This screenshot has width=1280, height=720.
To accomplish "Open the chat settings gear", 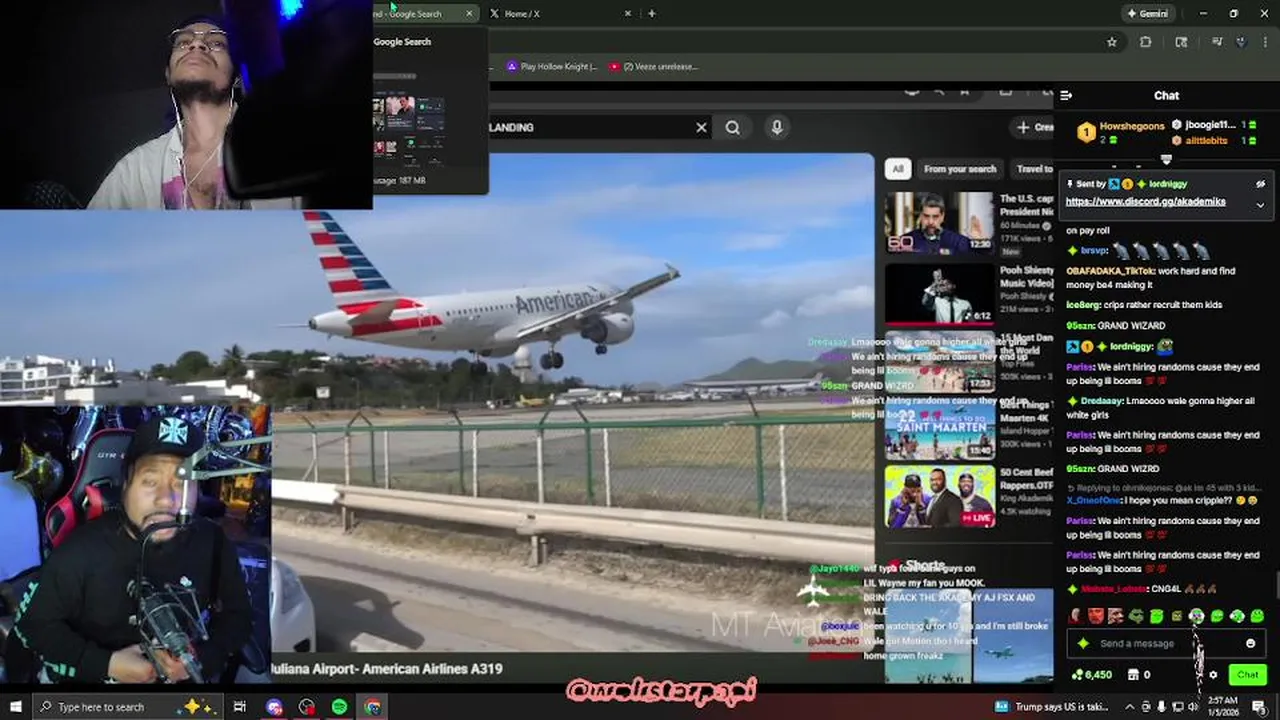I will (x=1213, y=675).
